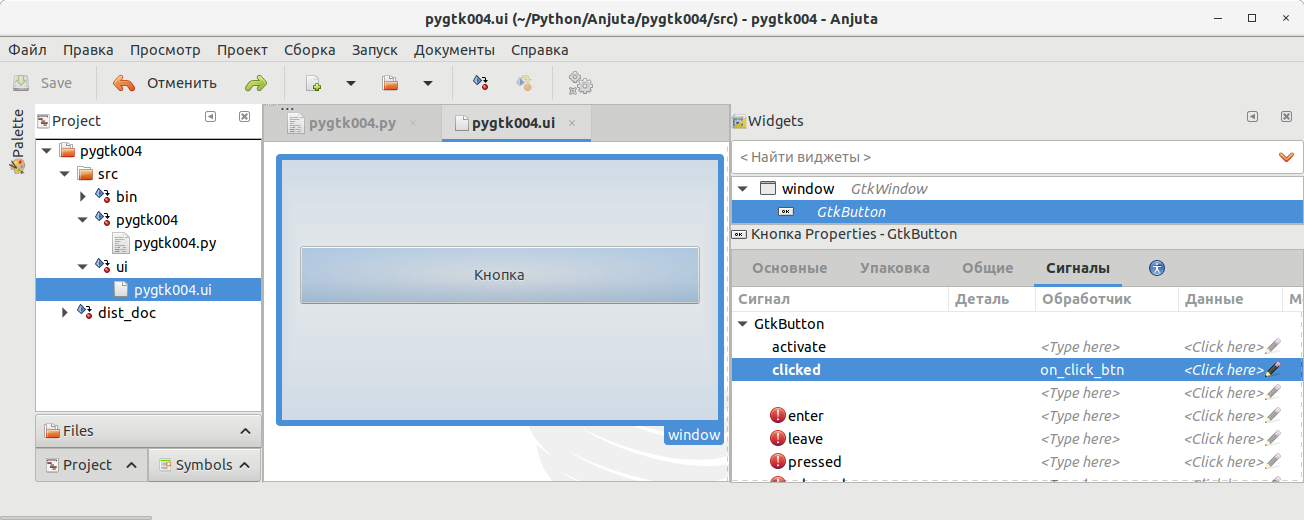This screenshot has height=520, width=1304.
Task: Switch to the Project bottom tab
Action: (x=91, y=465)
